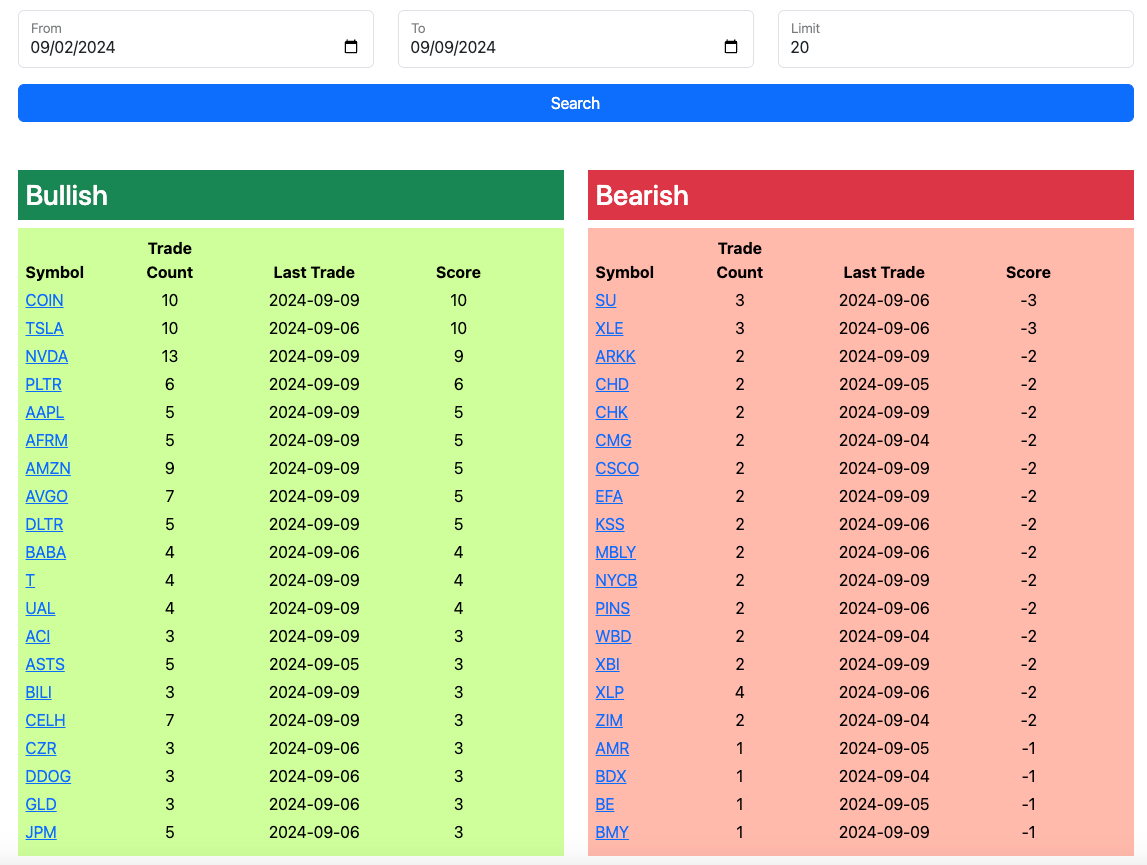This screenshot has width=1147, height=865.
Task: Select SU's score value -3
Action: click(1028, 301)
